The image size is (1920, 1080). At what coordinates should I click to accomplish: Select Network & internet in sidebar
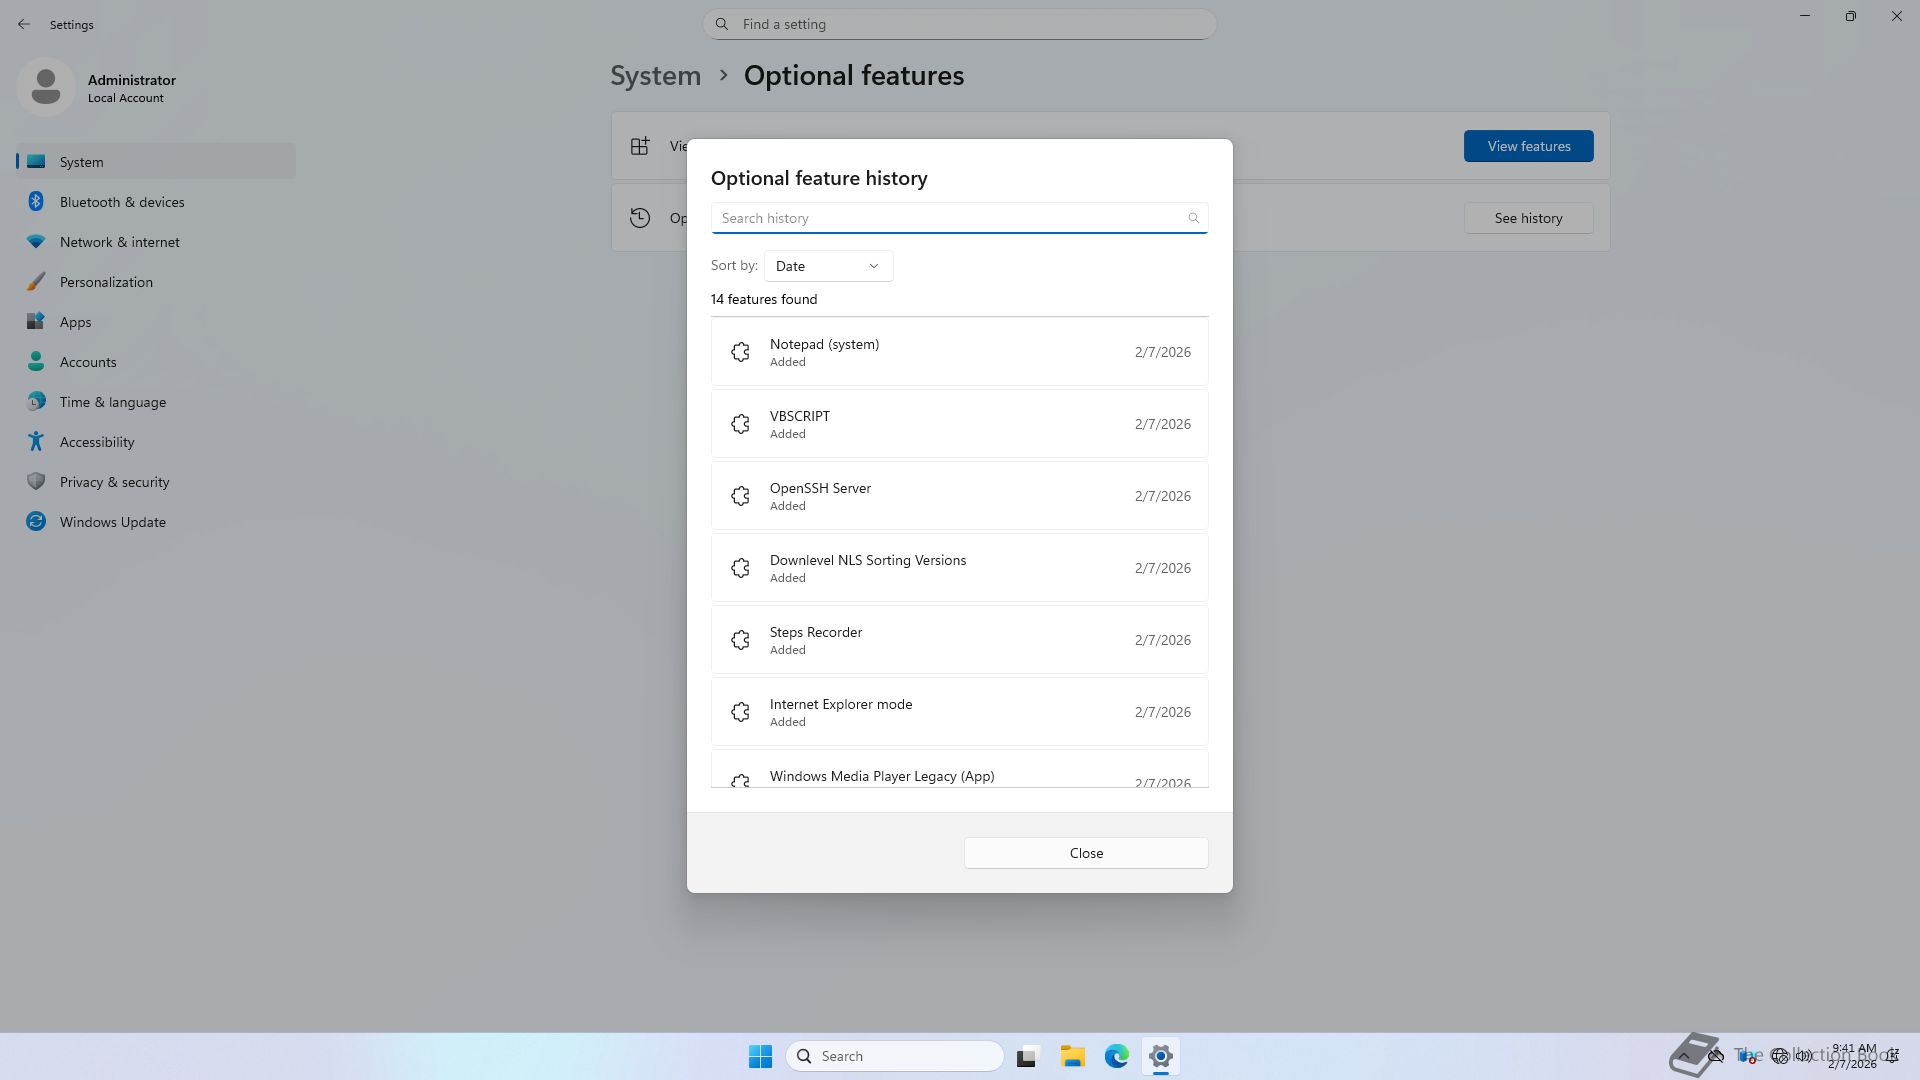click(120, 242)
